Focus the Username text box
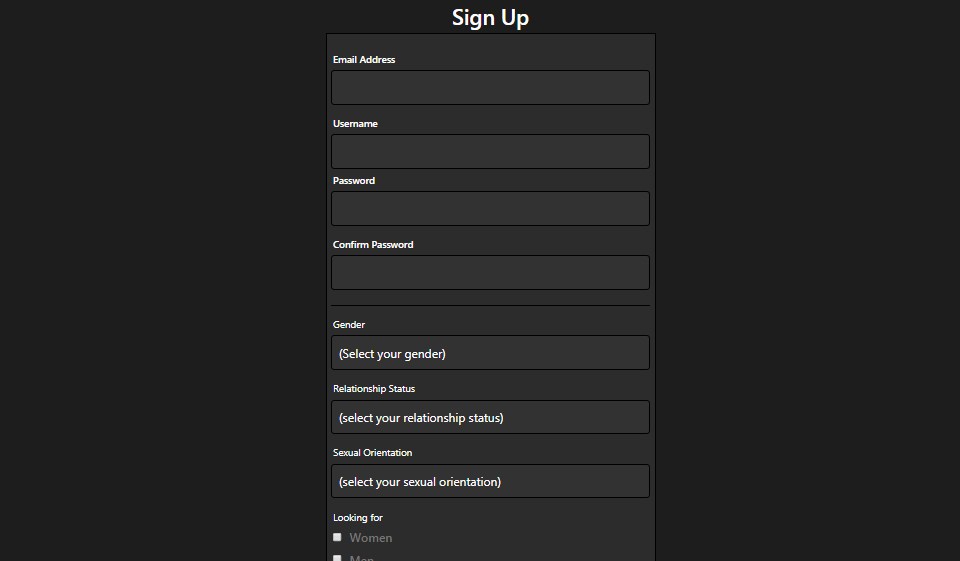This screenshot has width=960, height=561. coord(490,152)
